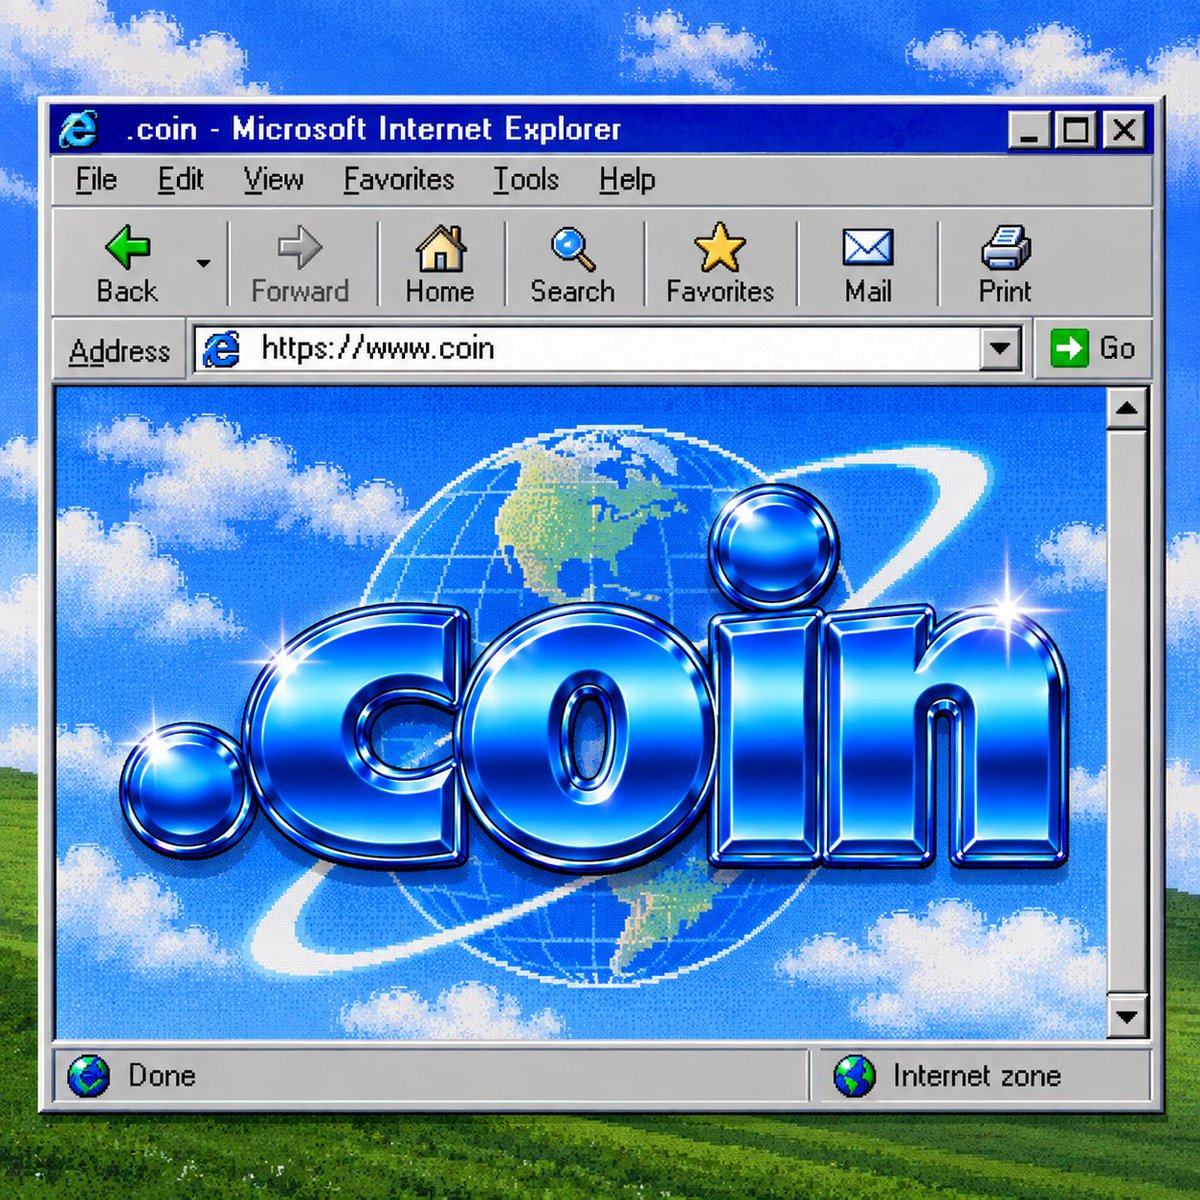Open the Favorites star toolbar icon
This screenshot has height=1200, width=1200.
720,248
